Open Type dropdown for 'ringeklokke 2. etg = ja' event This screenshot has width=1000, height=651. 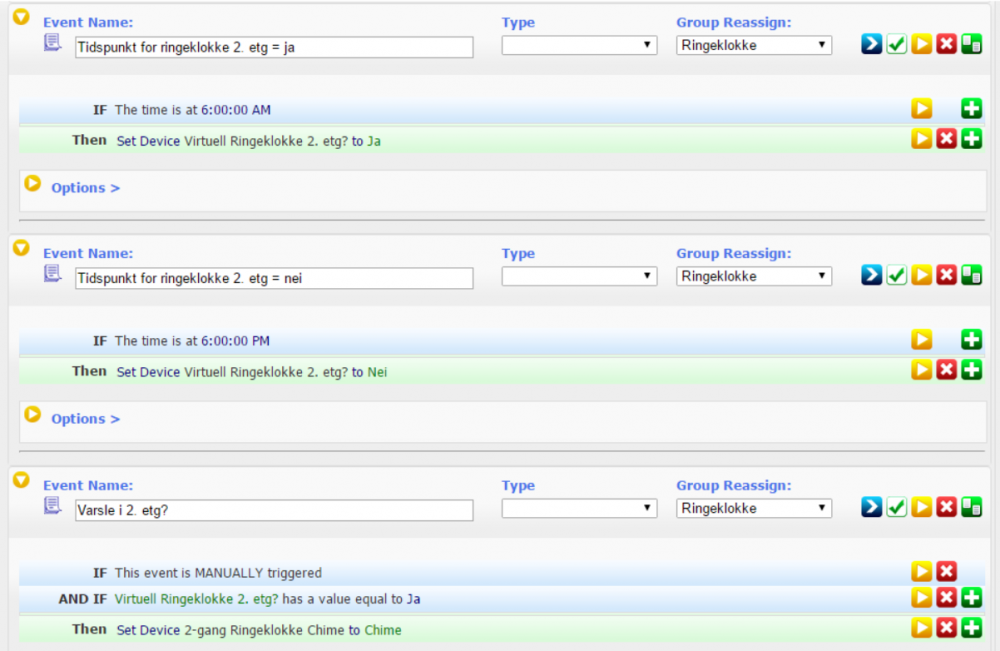click(x=579, y=45)
